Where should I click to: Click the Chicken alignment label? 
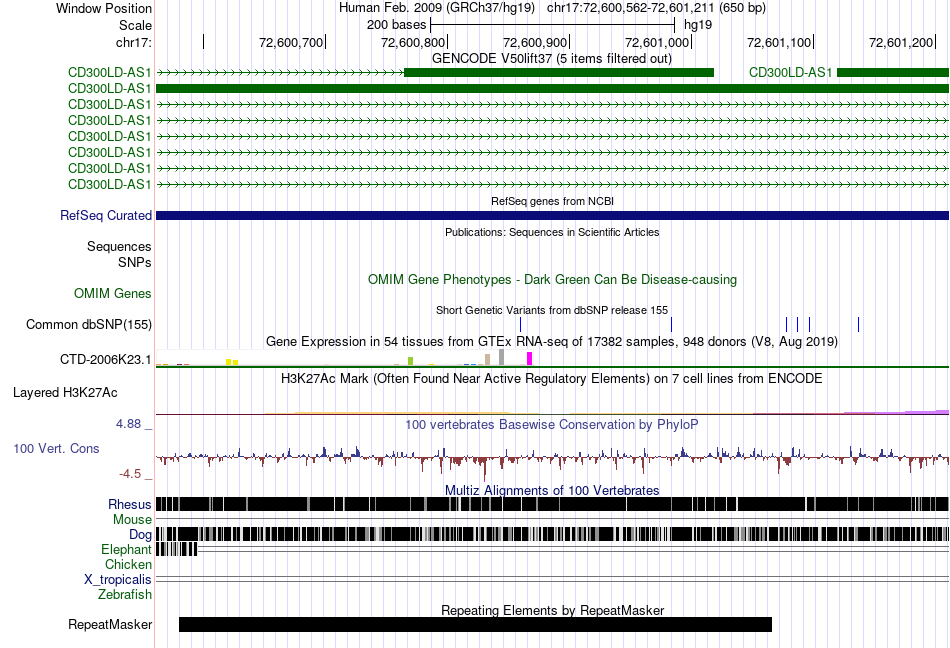[128, 564]
